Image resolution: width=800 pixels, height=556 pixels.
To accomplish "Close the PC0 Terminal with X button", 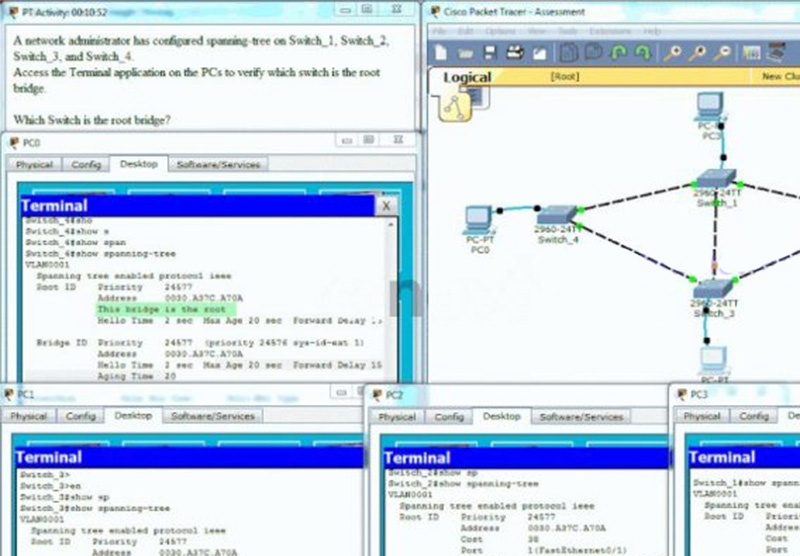I will point(386,206).
